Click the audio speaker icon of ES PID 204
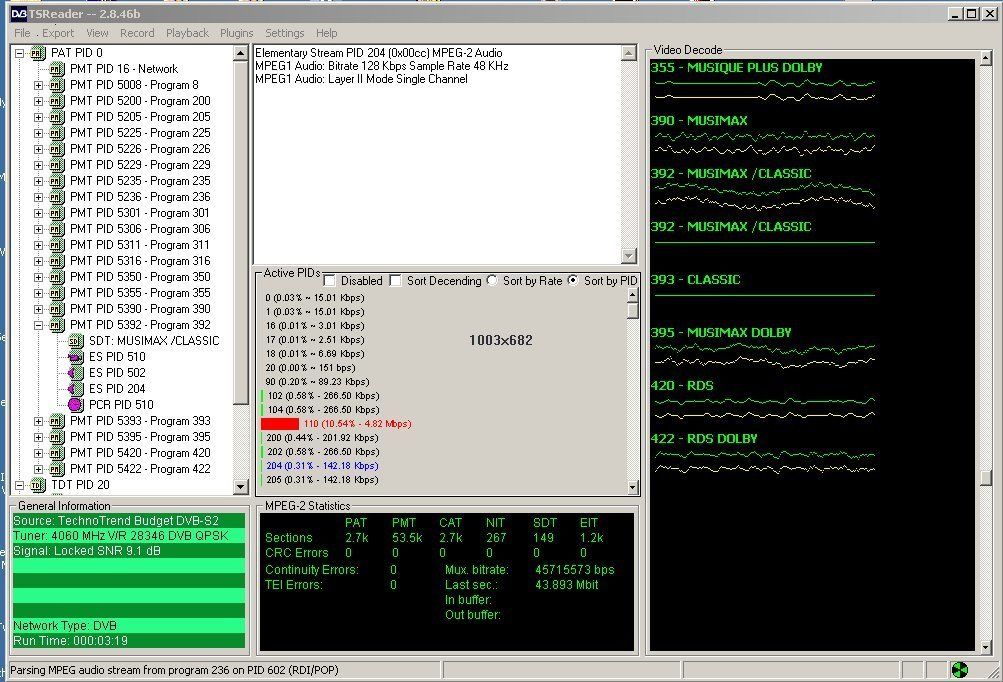1003x682 pixels. [75, 389]
